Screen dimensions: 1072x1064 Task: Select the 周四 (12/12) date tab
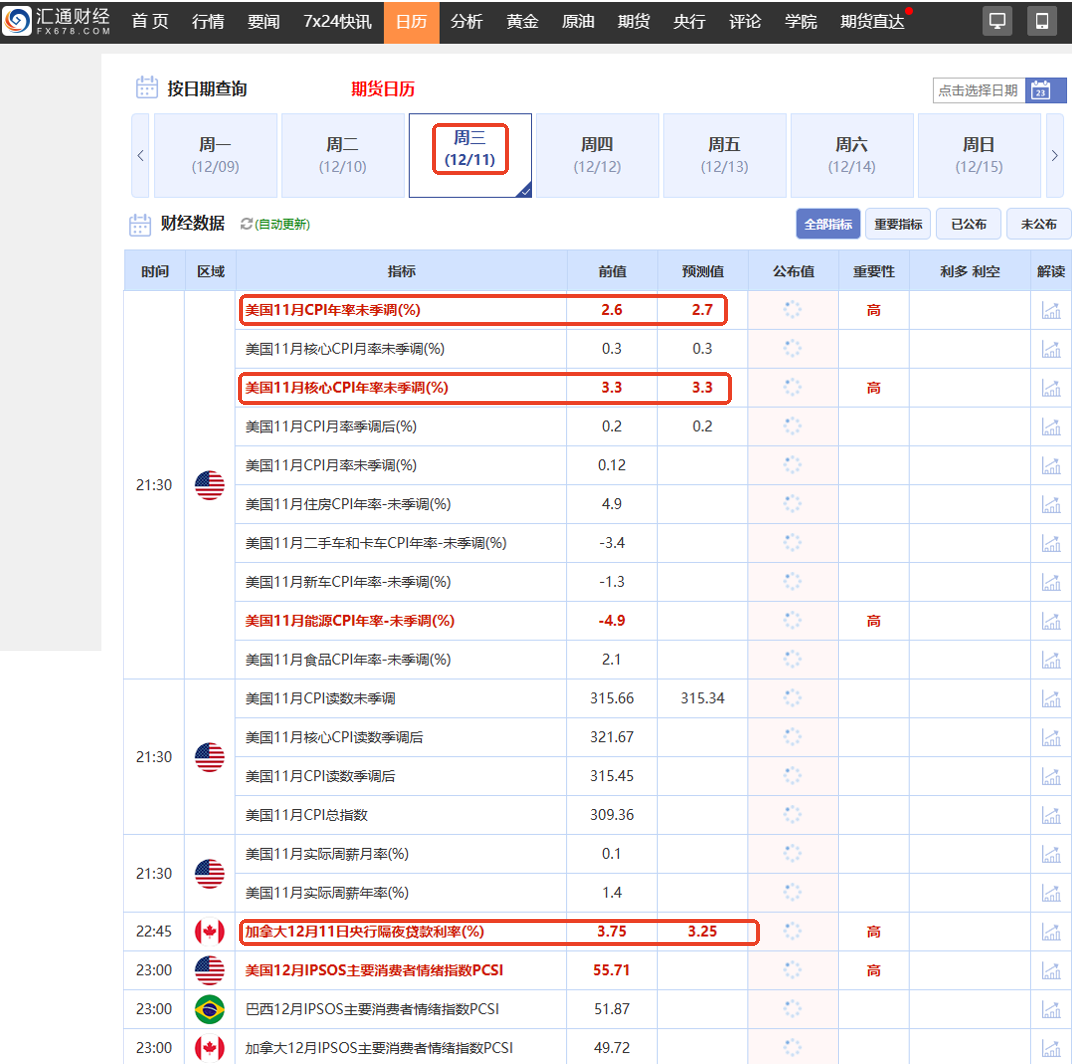tap(597, 155)
